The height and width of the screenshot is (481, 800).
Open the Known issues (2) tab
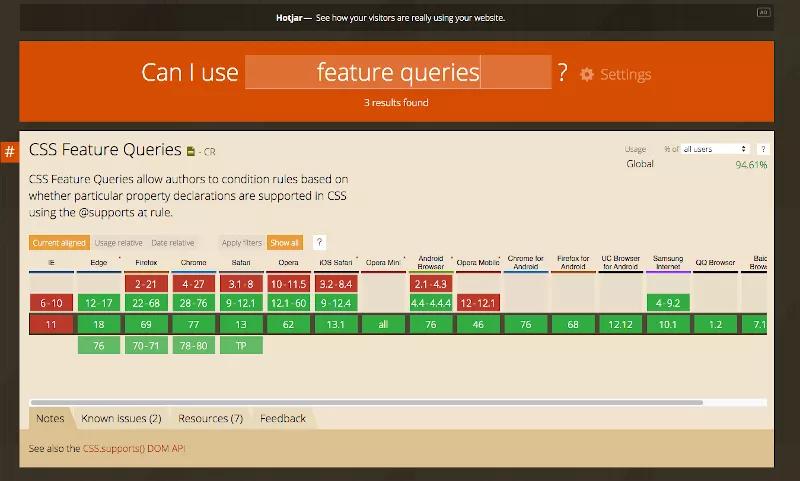[x=121, y=418]
